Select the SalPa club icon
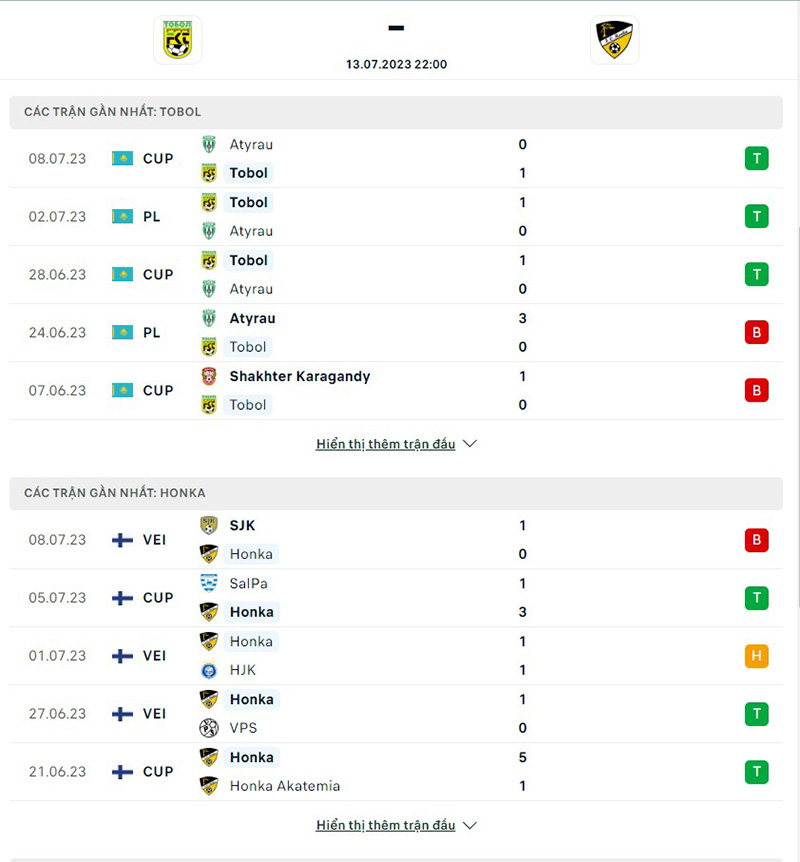Image resolution: width=800 pixels, height=862 pixels. pyautogui.click(x=211, y=583)
